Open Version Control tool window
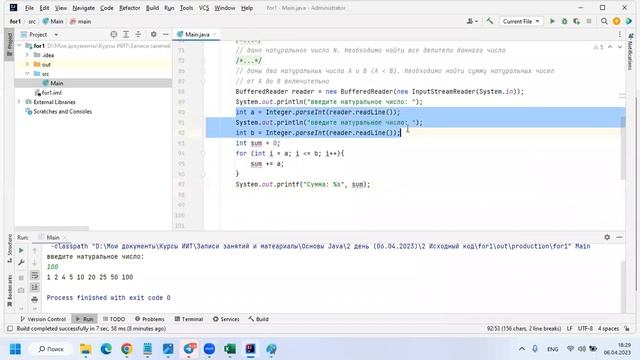 43,319
